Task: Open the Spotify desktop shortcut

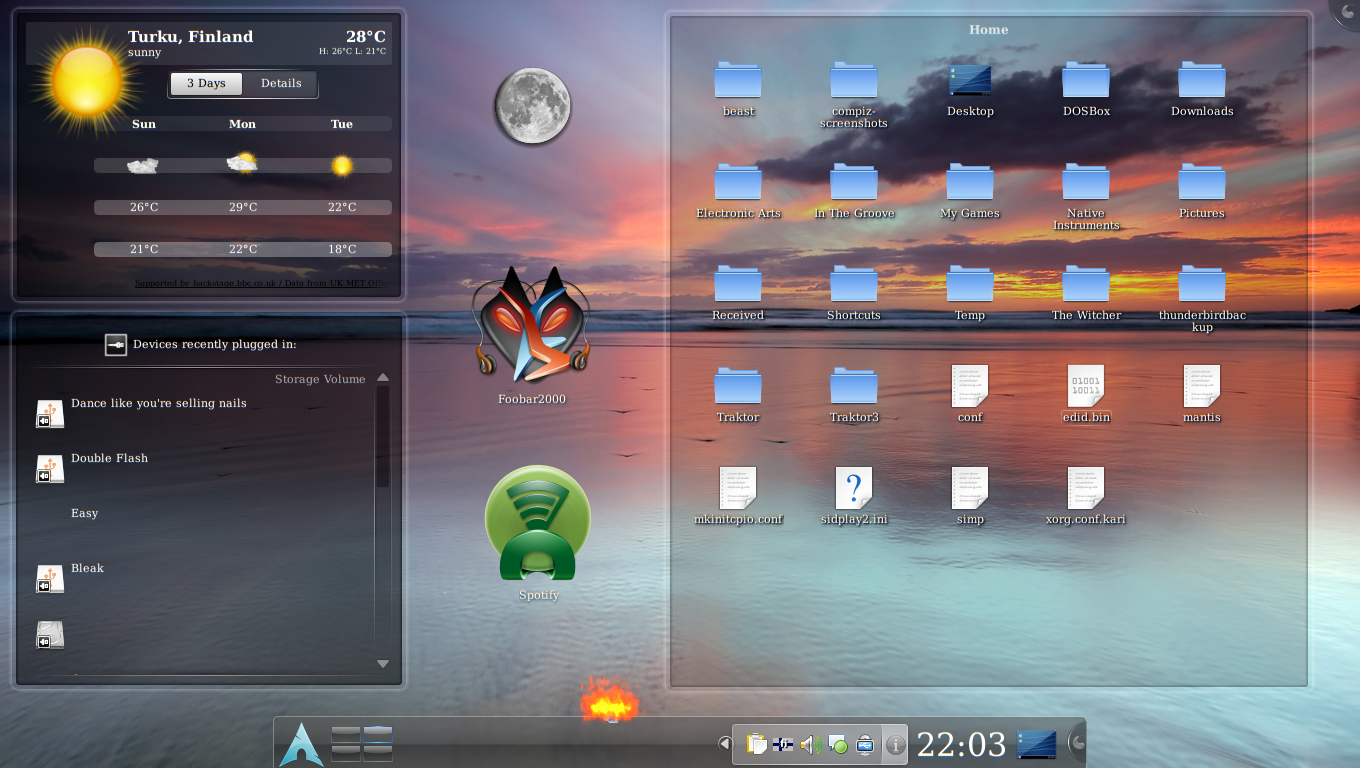Action: 538,524
